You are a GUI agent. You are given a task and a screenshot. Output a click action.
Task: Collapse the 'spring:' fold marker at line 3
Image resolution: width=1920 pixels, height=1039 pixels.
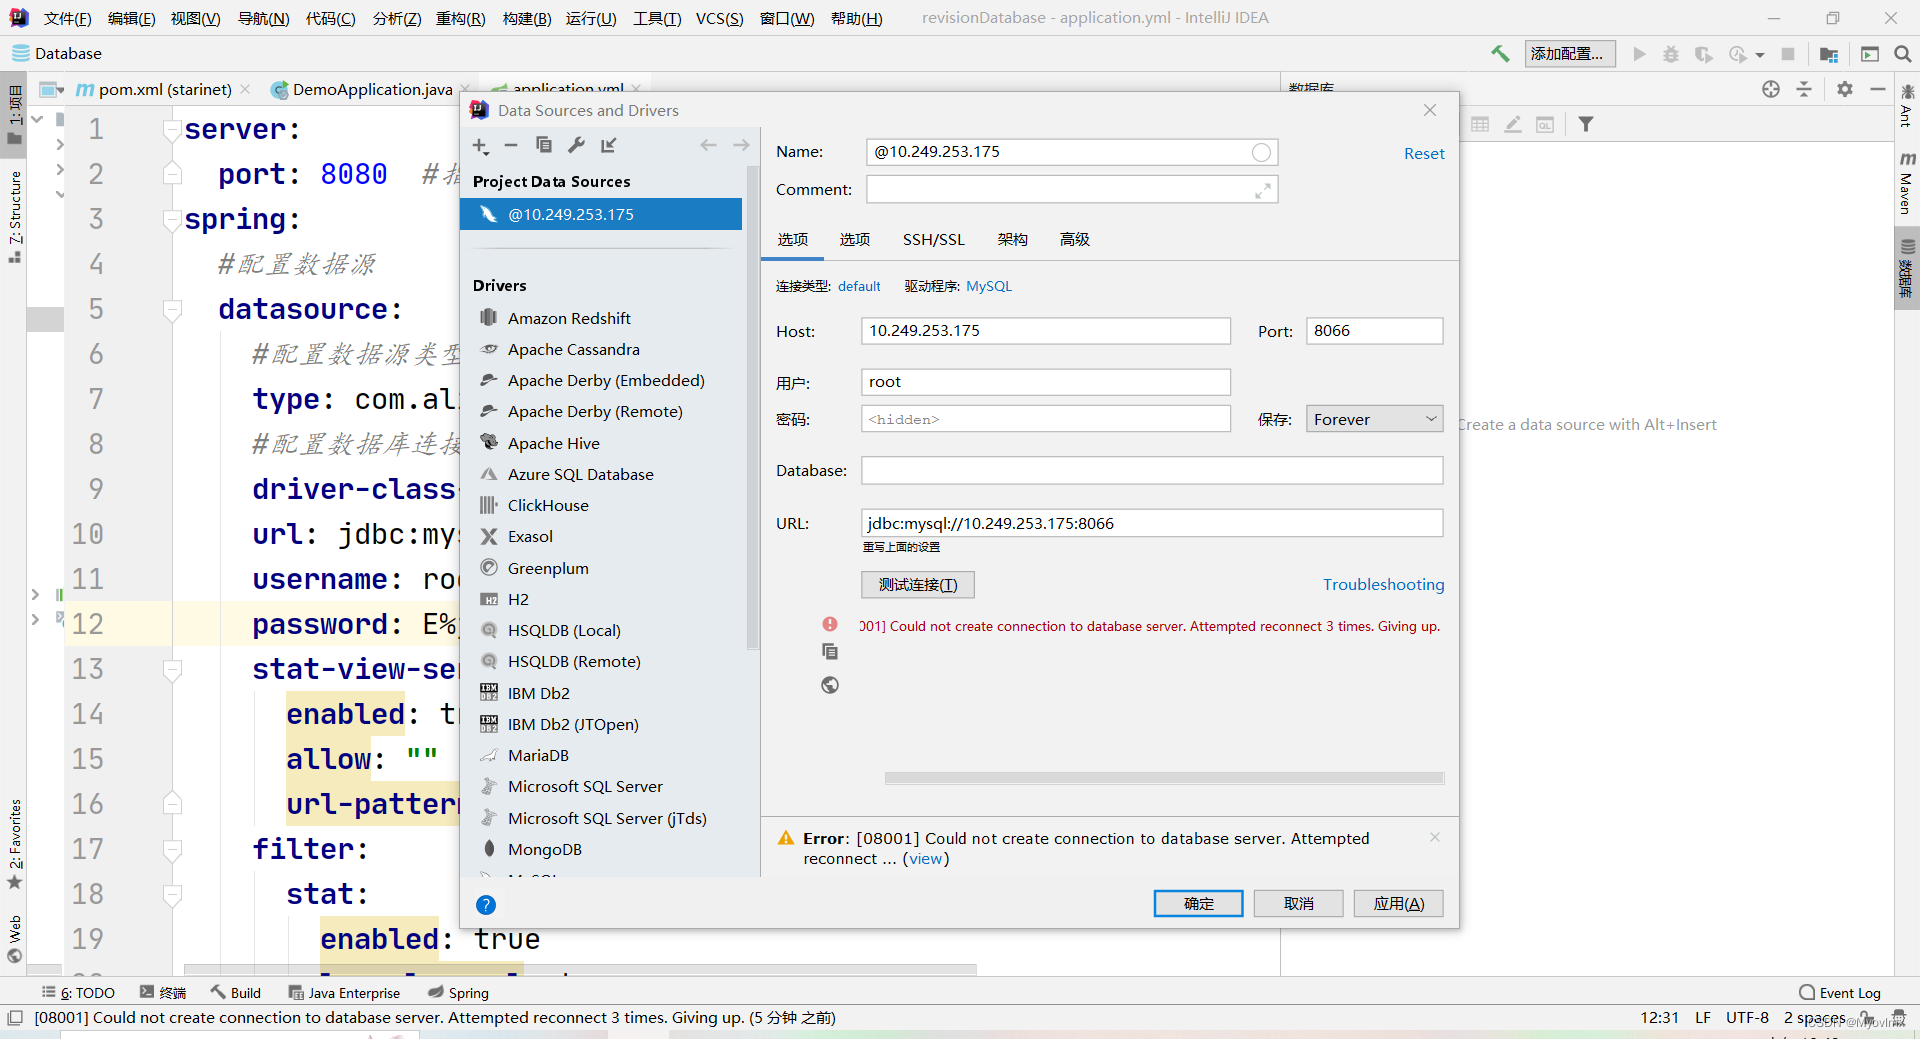(172, 220)
